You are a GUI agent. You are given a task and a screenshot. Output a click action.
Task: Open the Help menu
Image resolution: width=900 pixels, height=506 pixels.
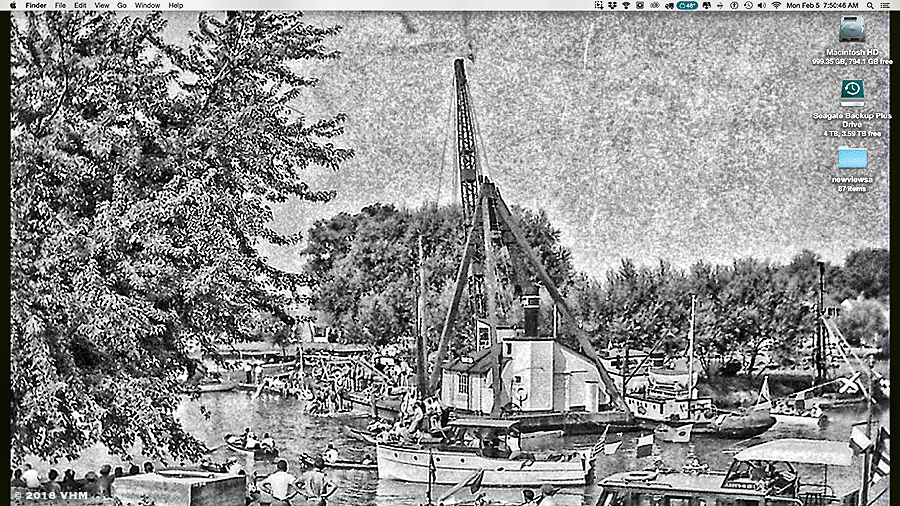176,5
